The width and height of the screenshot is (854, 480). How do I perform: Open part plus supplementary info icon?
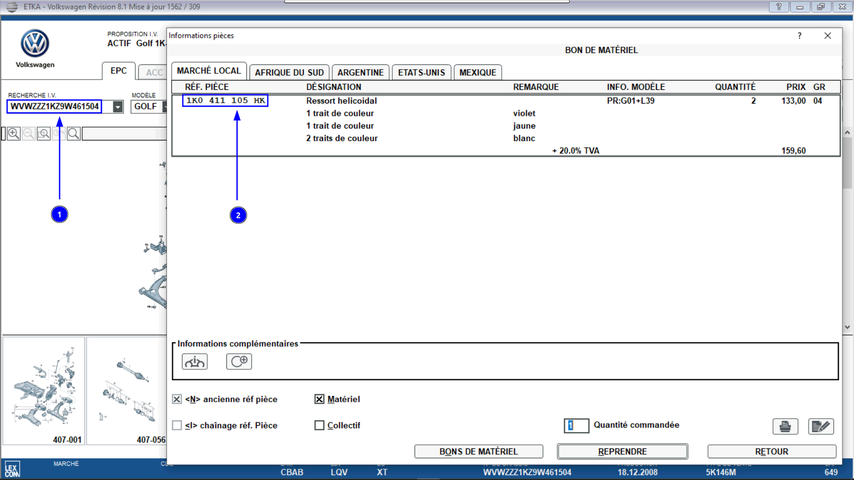(239, 361)
